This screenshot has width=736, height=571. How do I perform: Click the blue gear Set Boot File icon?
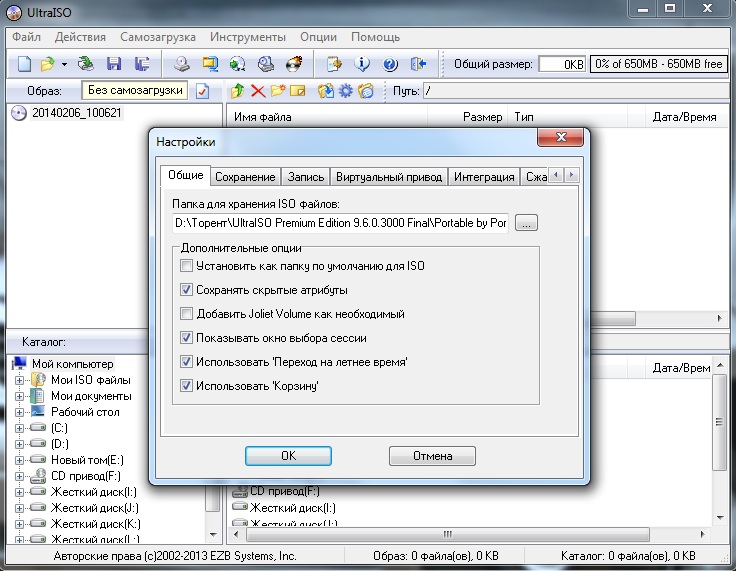[x=345, y=91]
